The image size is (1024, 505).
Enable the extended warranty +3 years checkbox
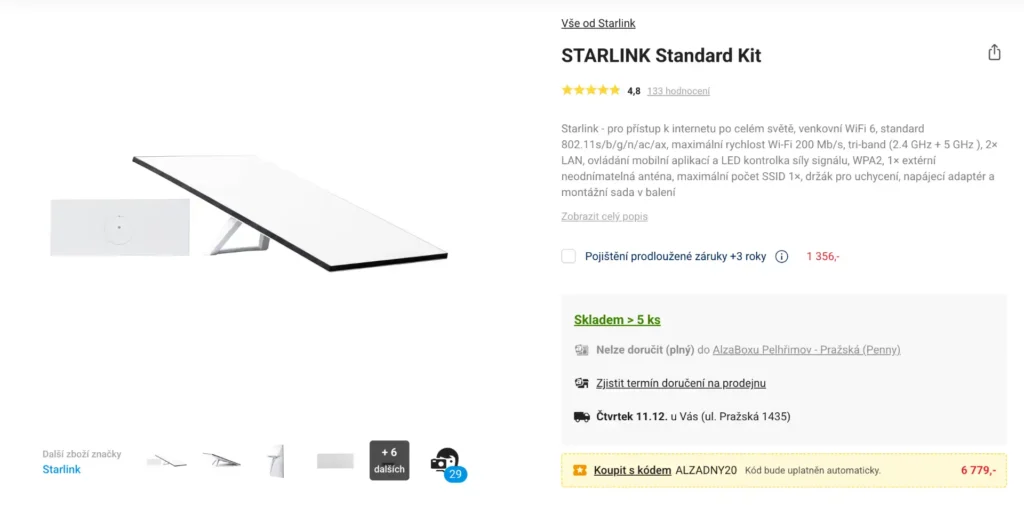point(568,256)
